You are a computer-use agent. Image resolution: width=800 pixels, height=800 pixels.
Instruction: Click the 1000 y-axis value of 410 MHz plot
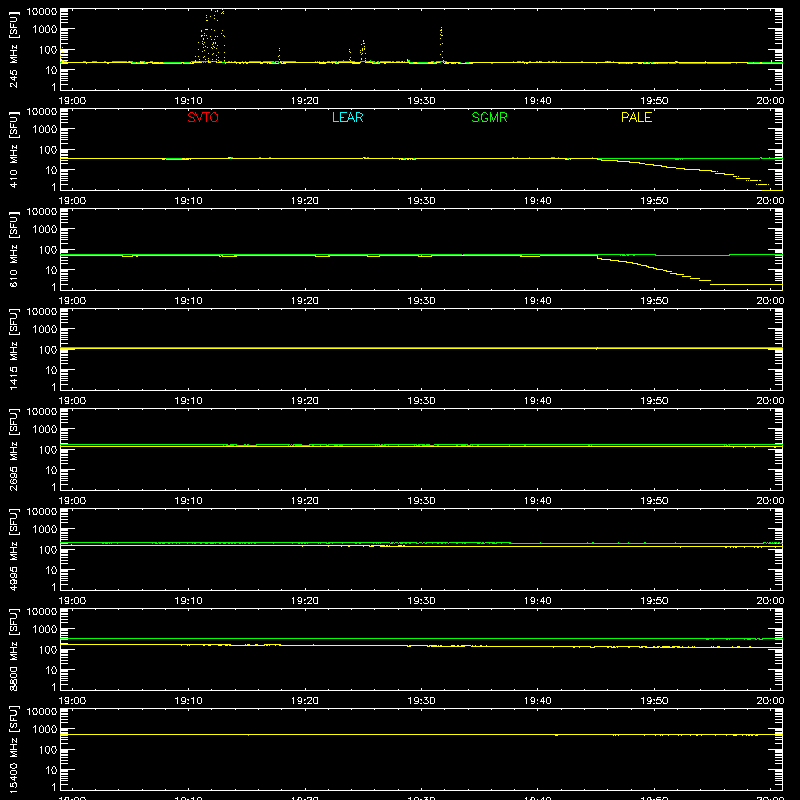(45, 130)
